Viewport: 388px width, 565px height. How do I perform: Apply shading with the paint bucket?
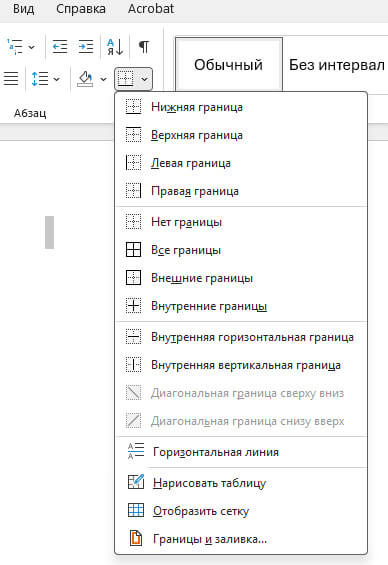[85, 79]
